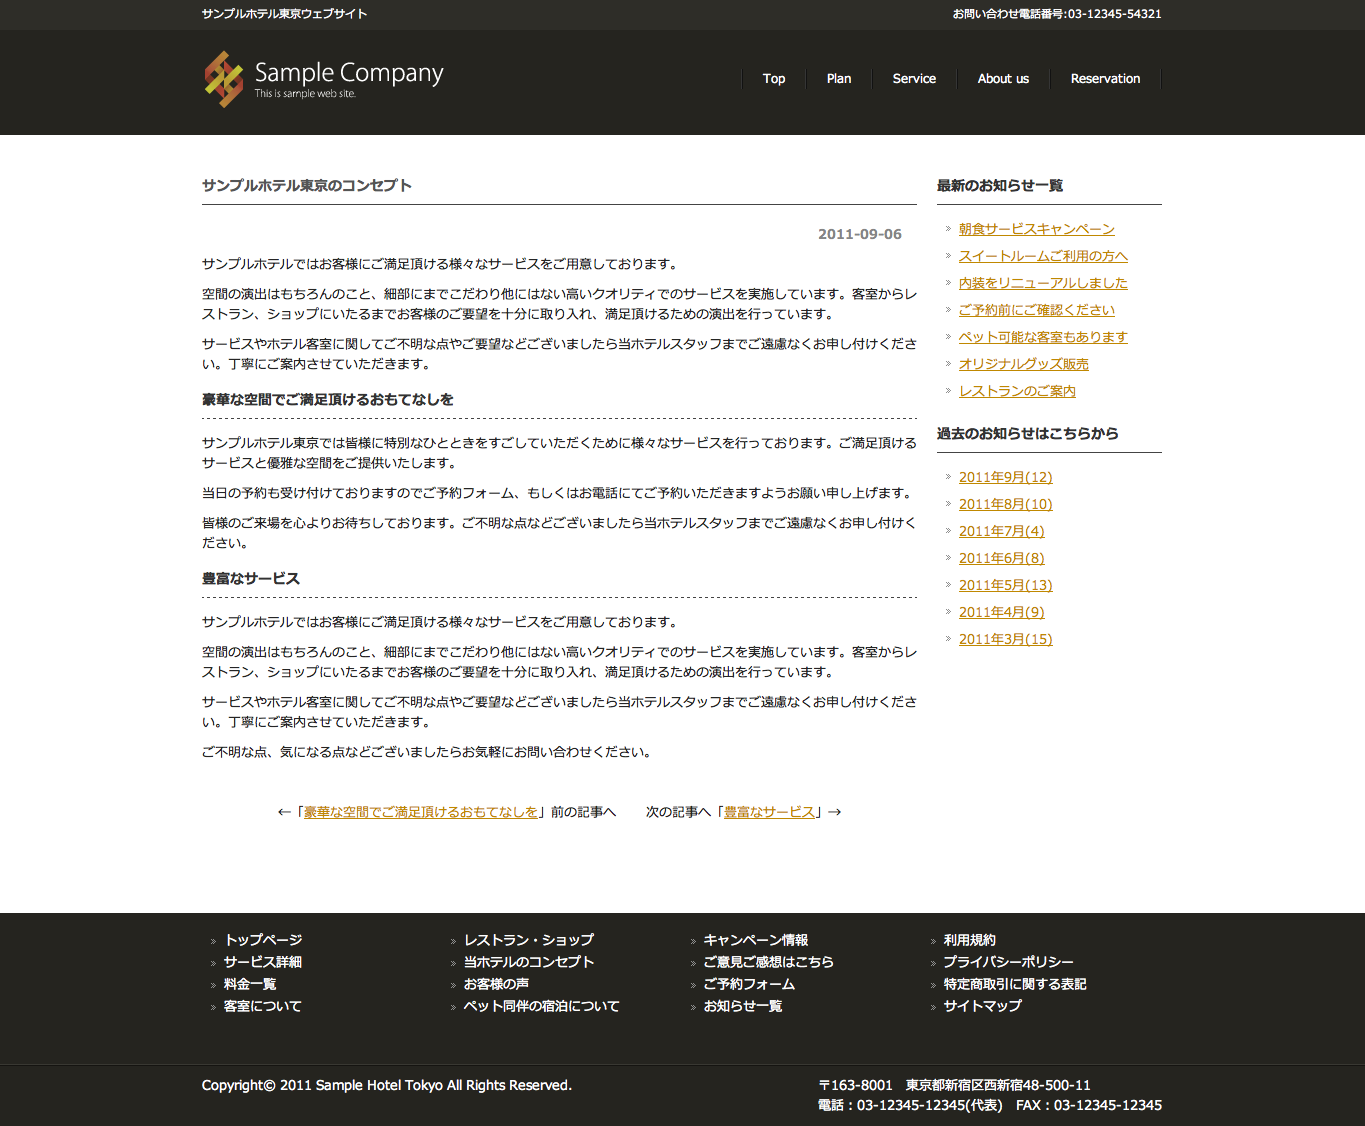Open the Service navigation item
This screenshot has width=1365, height=1126.
(x=914, y=79)
